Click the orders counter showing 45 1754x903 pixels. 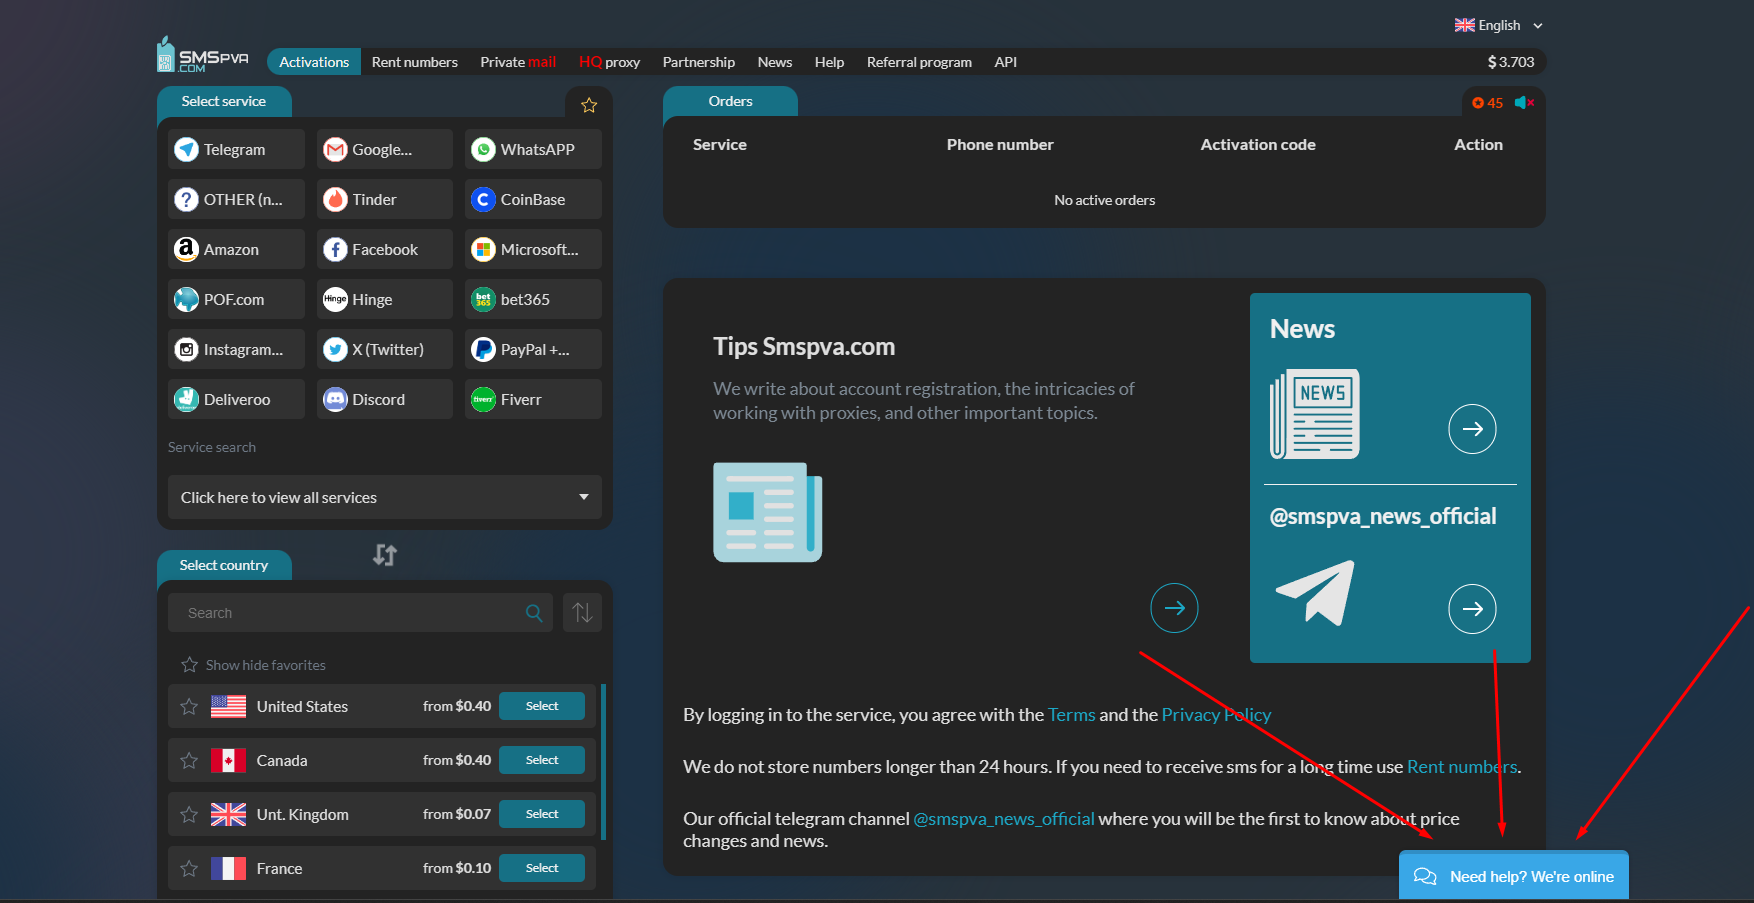click(x=1488, y=103)
